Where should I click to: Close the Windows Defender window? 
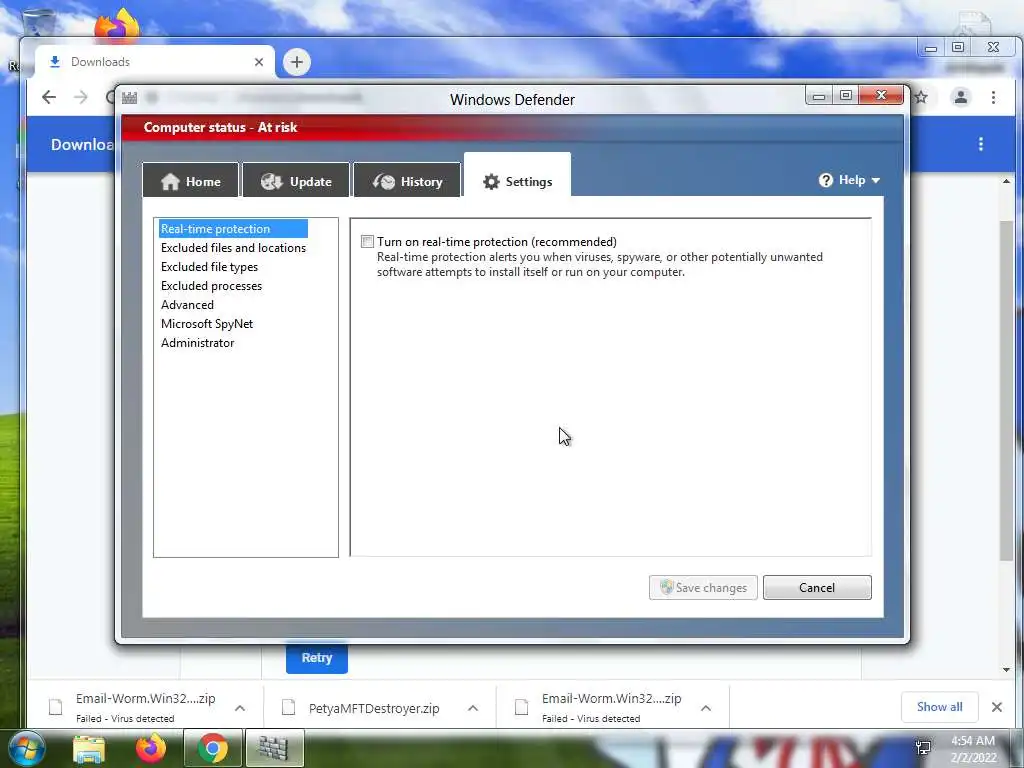click(x=881, y=95)
